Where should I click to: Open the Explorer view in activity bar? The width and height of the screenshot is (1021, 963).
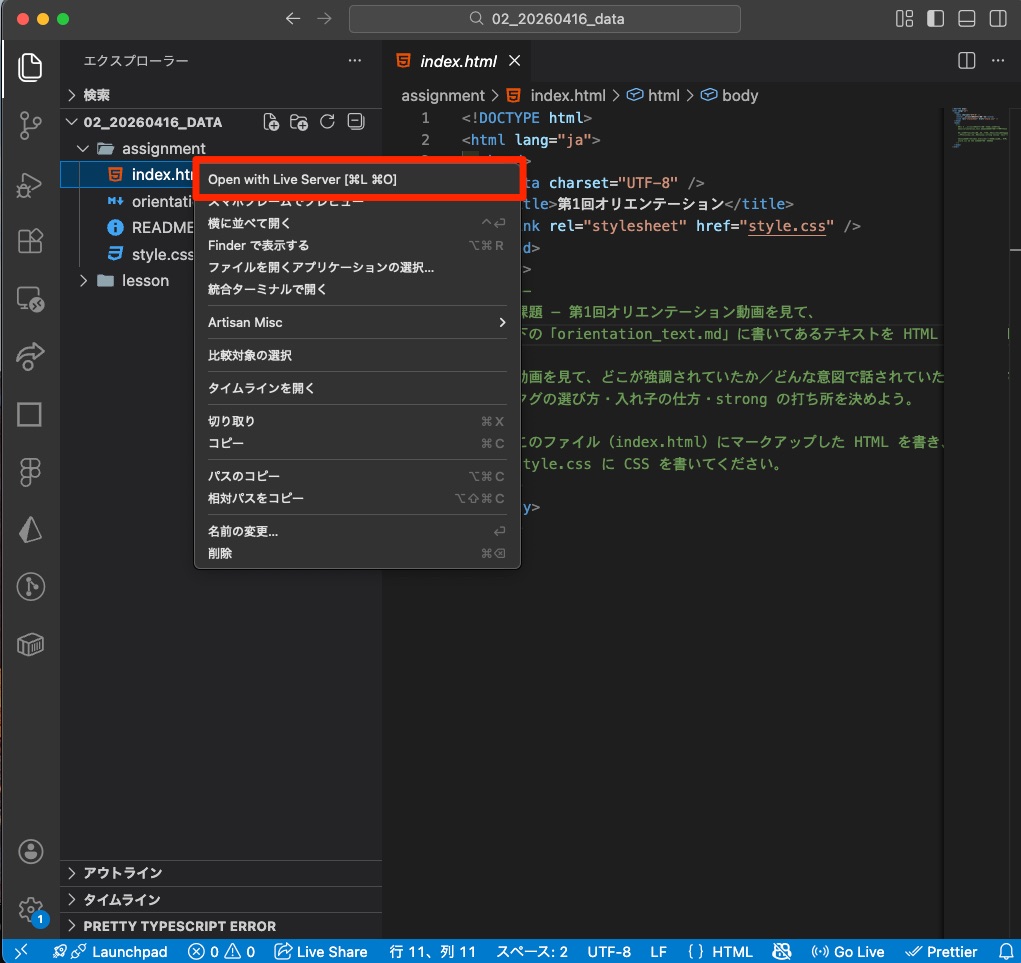30,68
